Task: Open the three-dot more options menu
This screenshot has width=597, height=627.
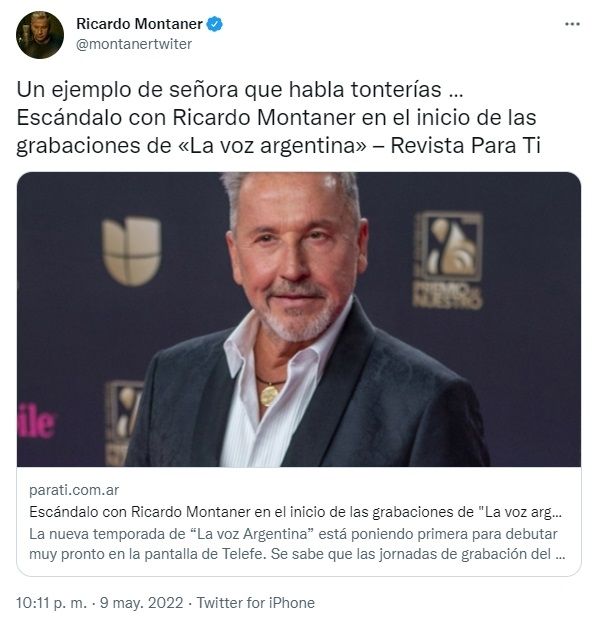Action: pyautogui.click(x=572, y=24)
